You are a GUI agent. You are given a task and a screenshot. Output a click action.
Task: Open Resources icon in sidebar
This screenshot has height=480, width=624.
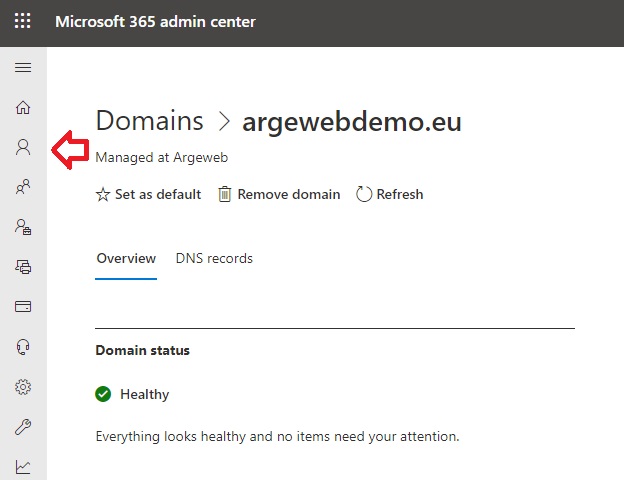click(x=23, y=267)
